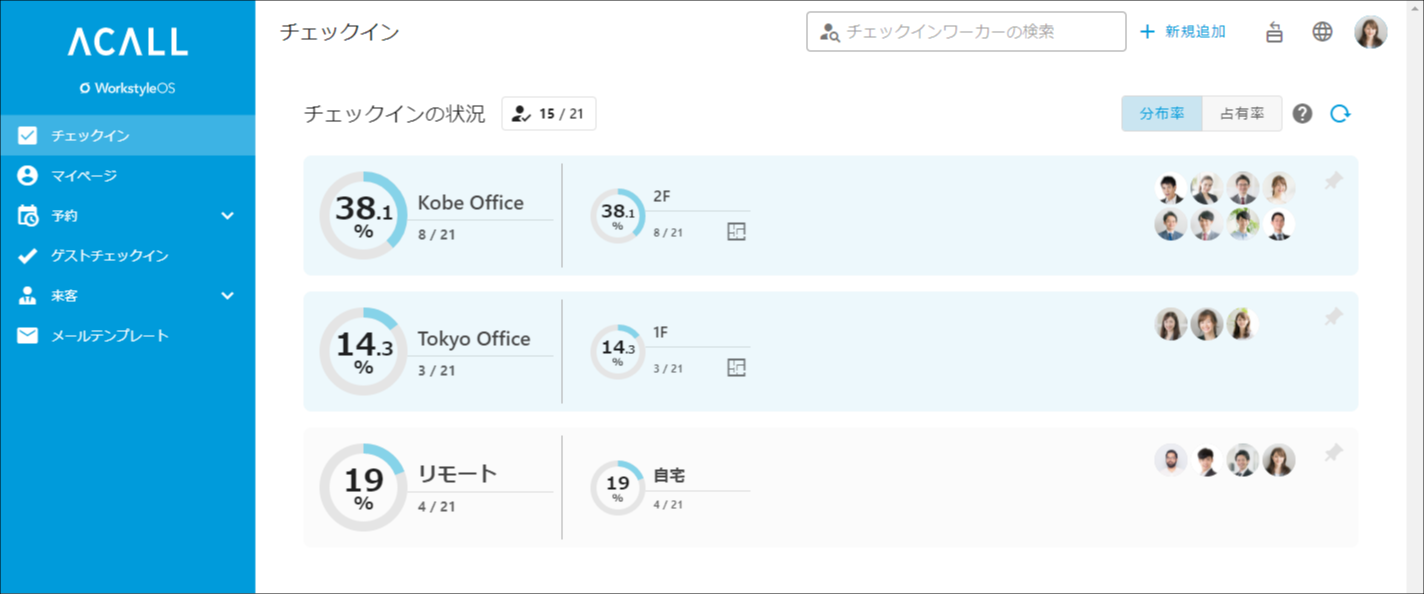Open the desk check-in icon near globe
Image resolution: width=1424 pixels, height=594 pixels.
[1274, 32]
